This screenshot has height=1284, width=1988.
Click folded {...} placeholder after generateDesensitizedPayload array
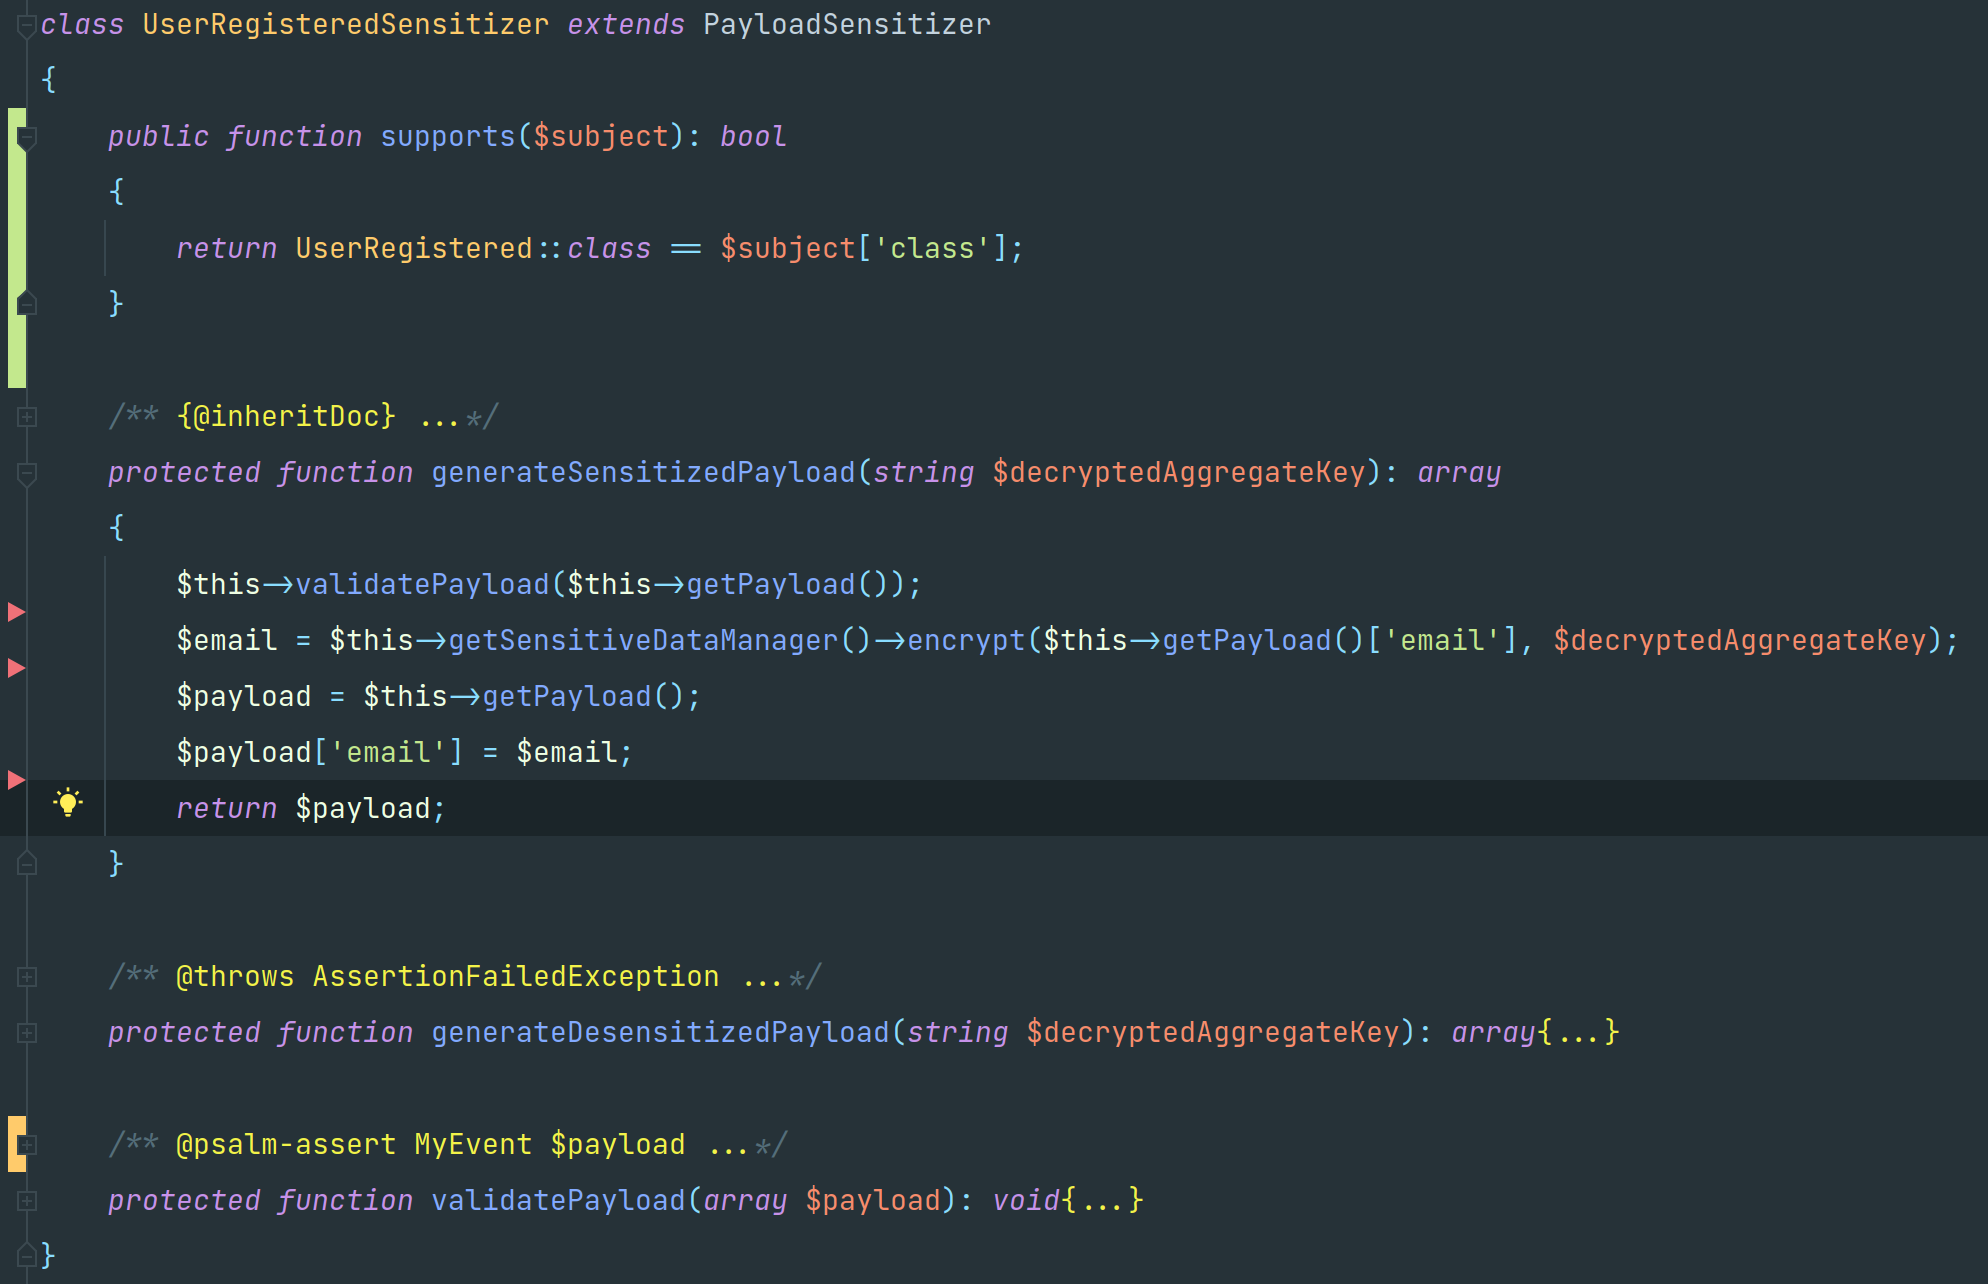coord(1578,1032)
